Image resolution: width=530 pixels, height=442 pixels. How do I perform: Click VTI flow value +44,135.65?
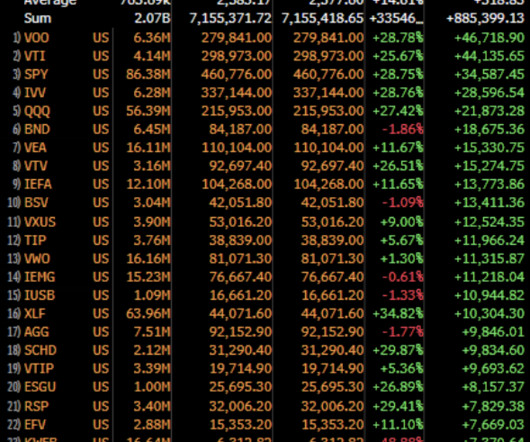click(489, 56)
